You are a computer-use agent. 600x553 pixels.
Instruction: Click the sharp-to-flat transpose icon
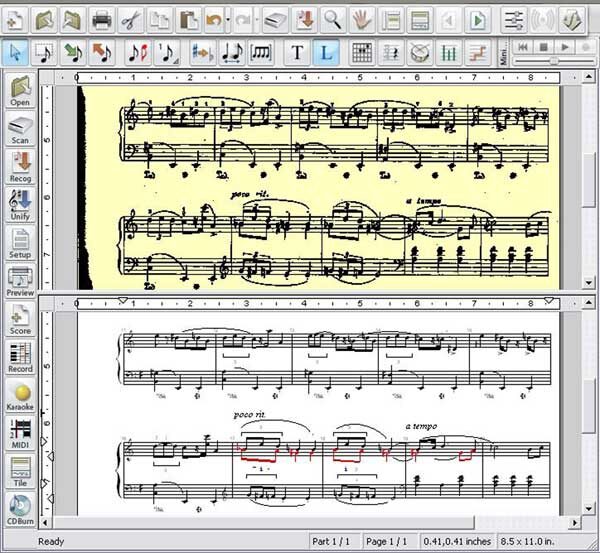(x=203, y=52)
